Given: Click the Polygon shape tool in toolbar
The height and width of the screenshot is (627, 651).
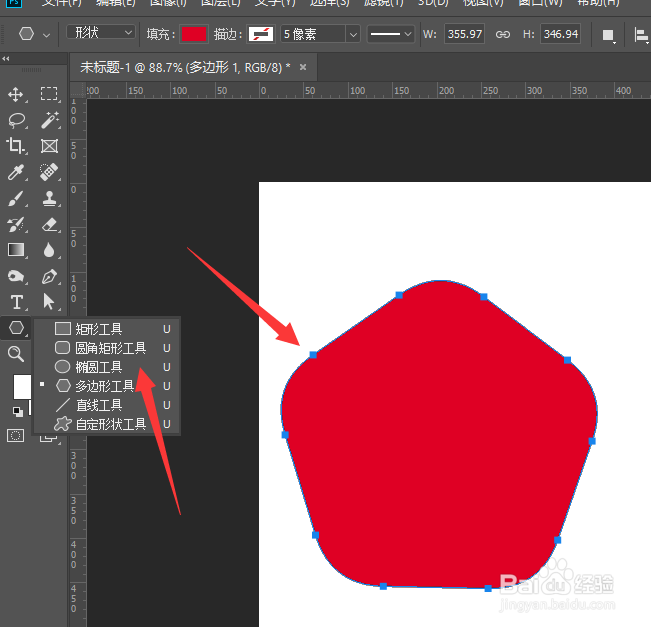Looking at the screenshot, I should pos(16,328).
